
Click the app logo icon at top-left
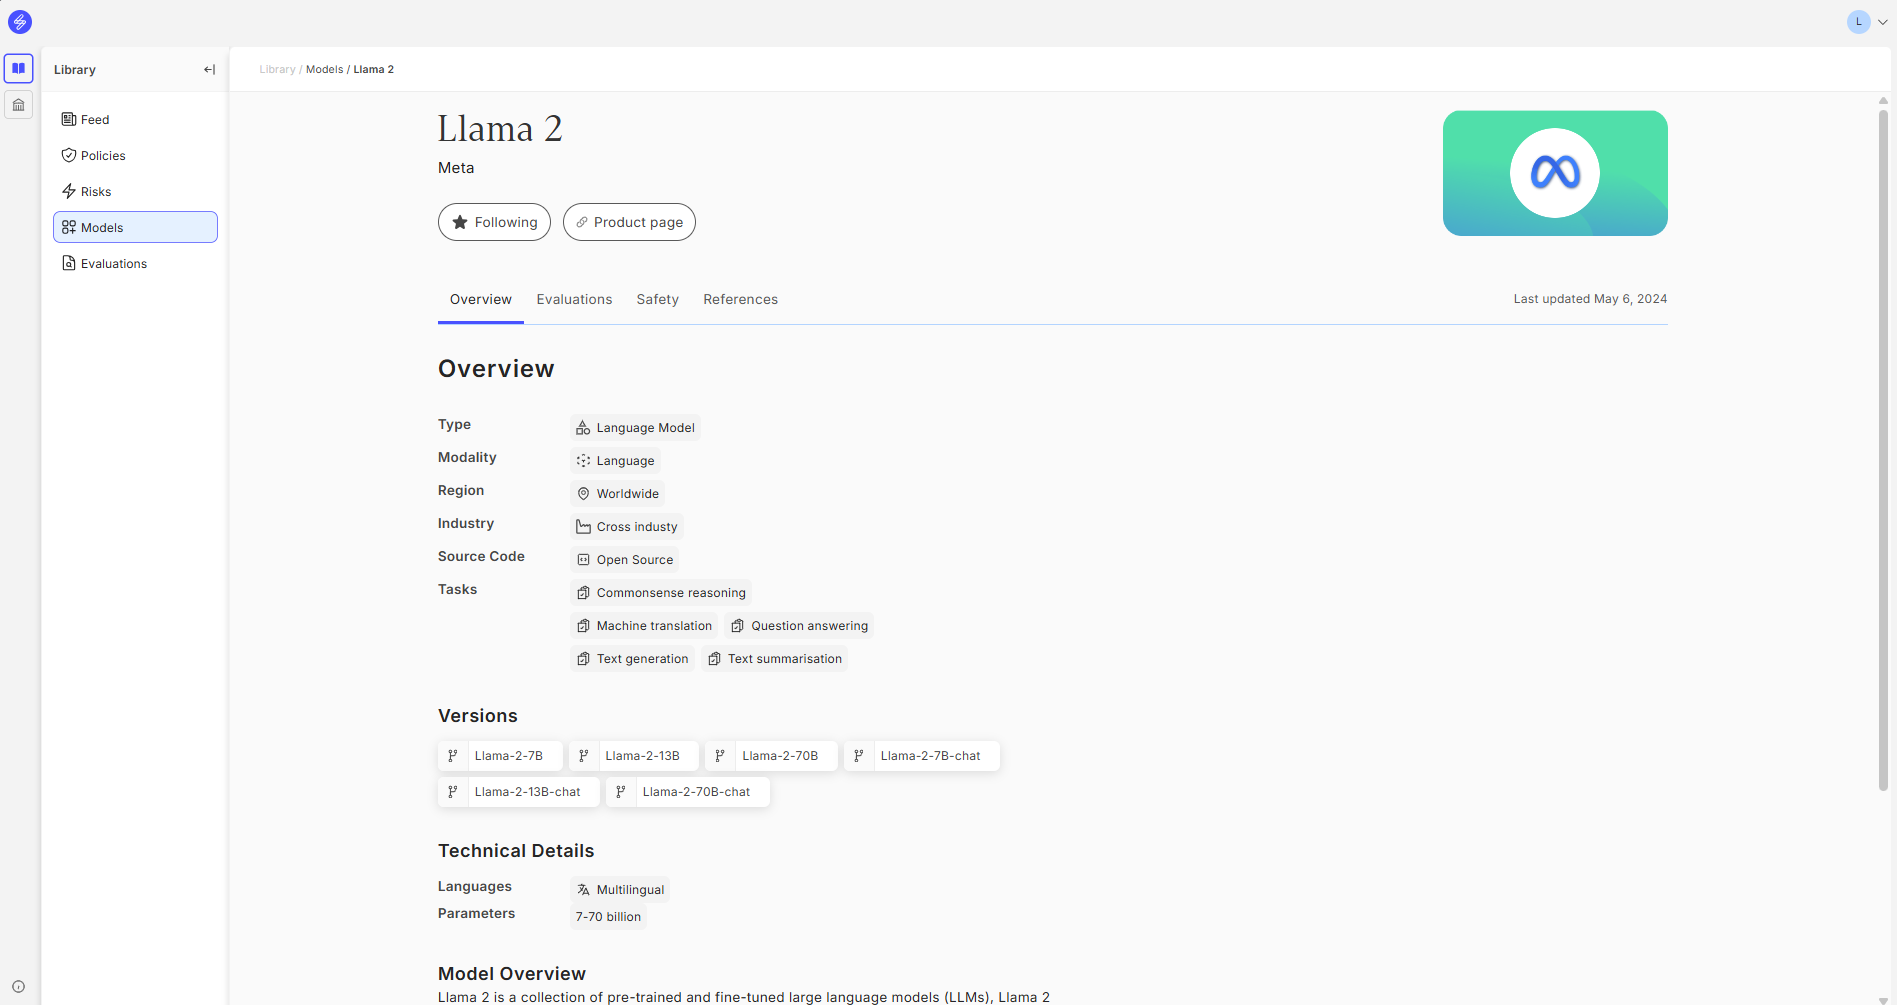pyautogui.click(x=20, y=21)
